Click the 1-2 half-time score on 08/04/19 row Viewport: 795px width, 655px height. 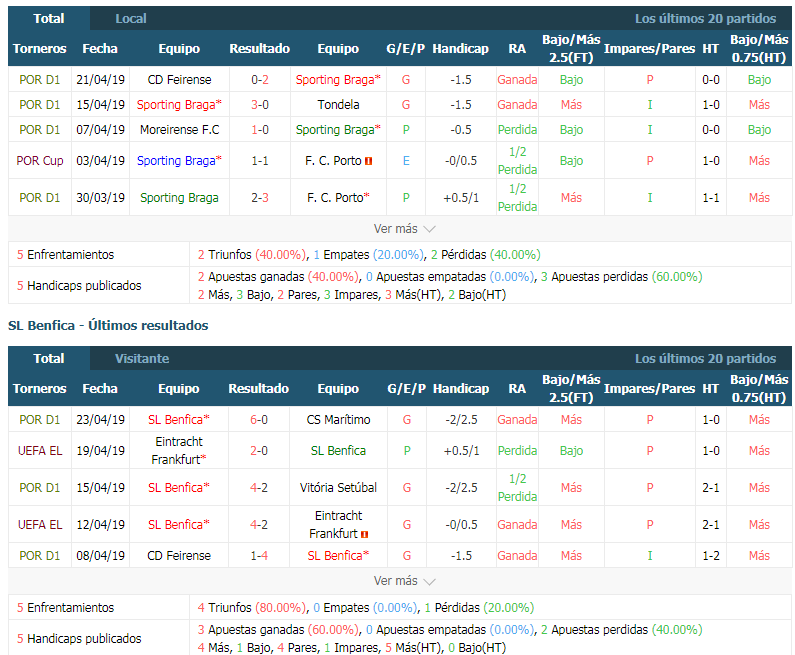tap(711, 556)
